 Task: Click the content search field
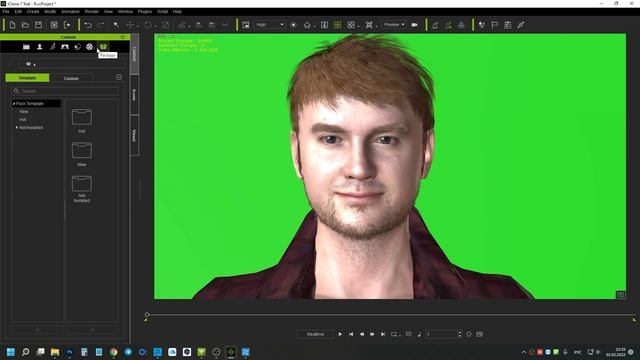pos(65,91)
